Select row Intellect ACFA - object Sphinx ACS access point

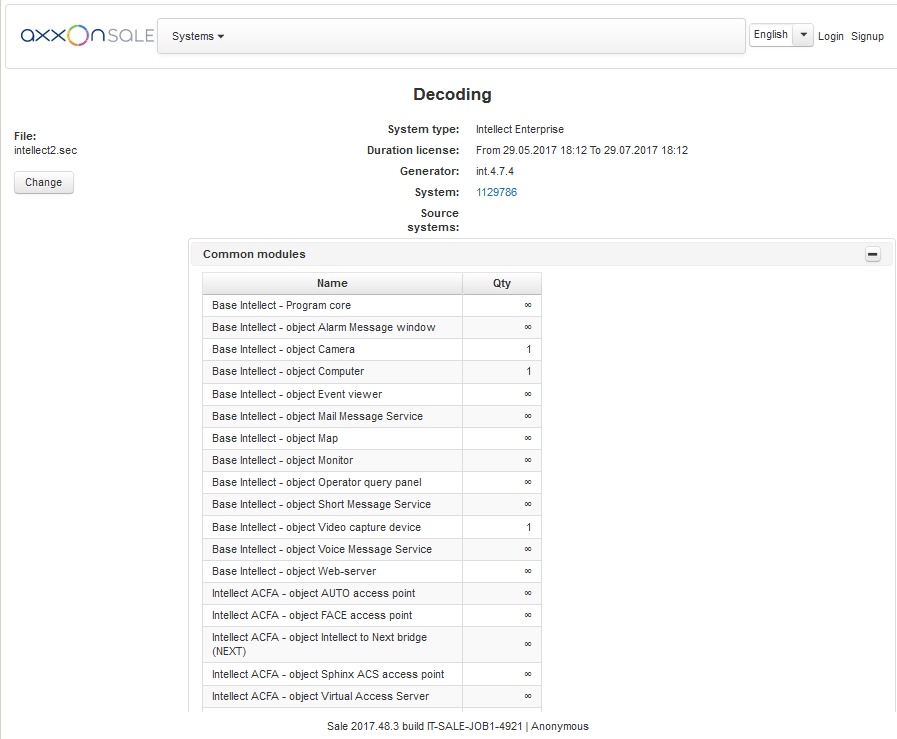pos(371,674)
